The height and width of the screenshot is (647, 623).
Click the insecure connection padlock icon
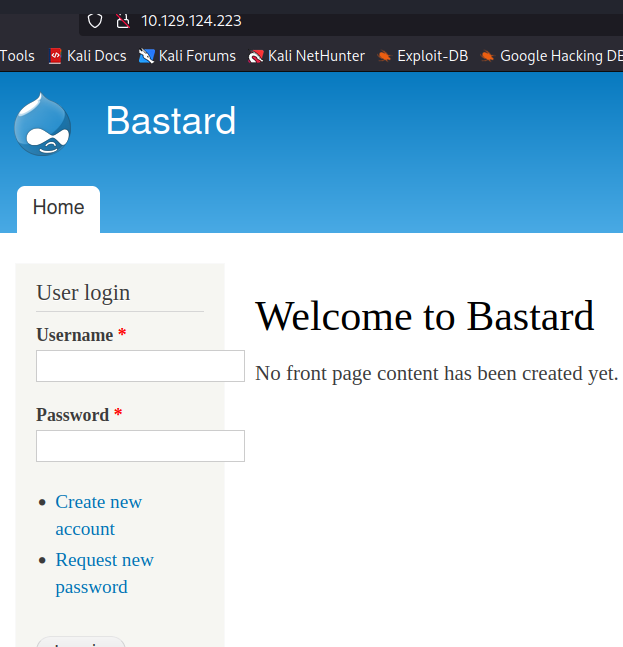tap(123, 21)
